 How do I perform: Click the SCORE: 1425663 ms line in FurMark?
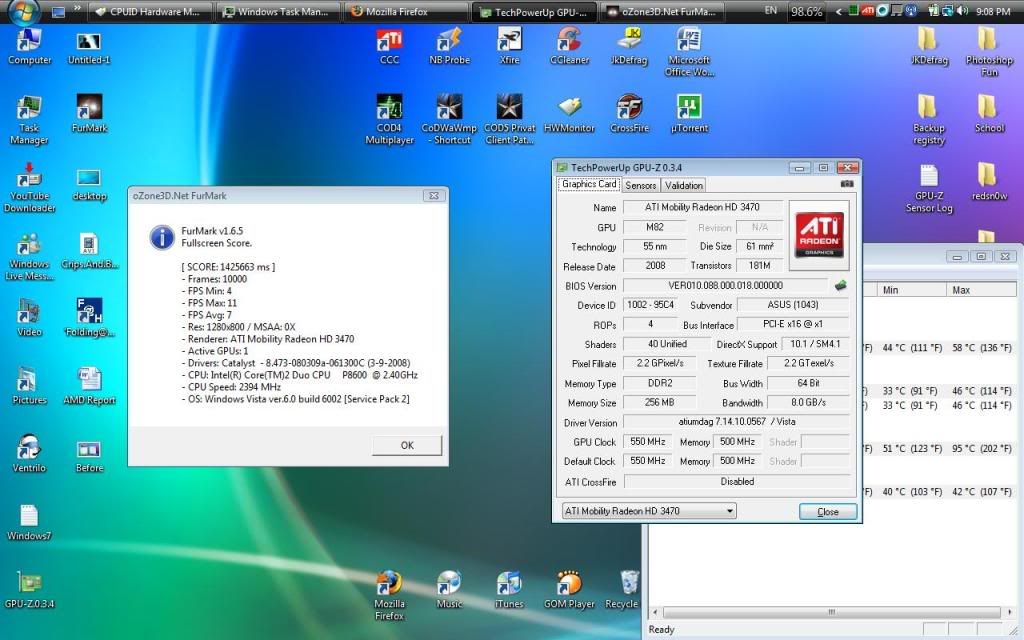228,266
